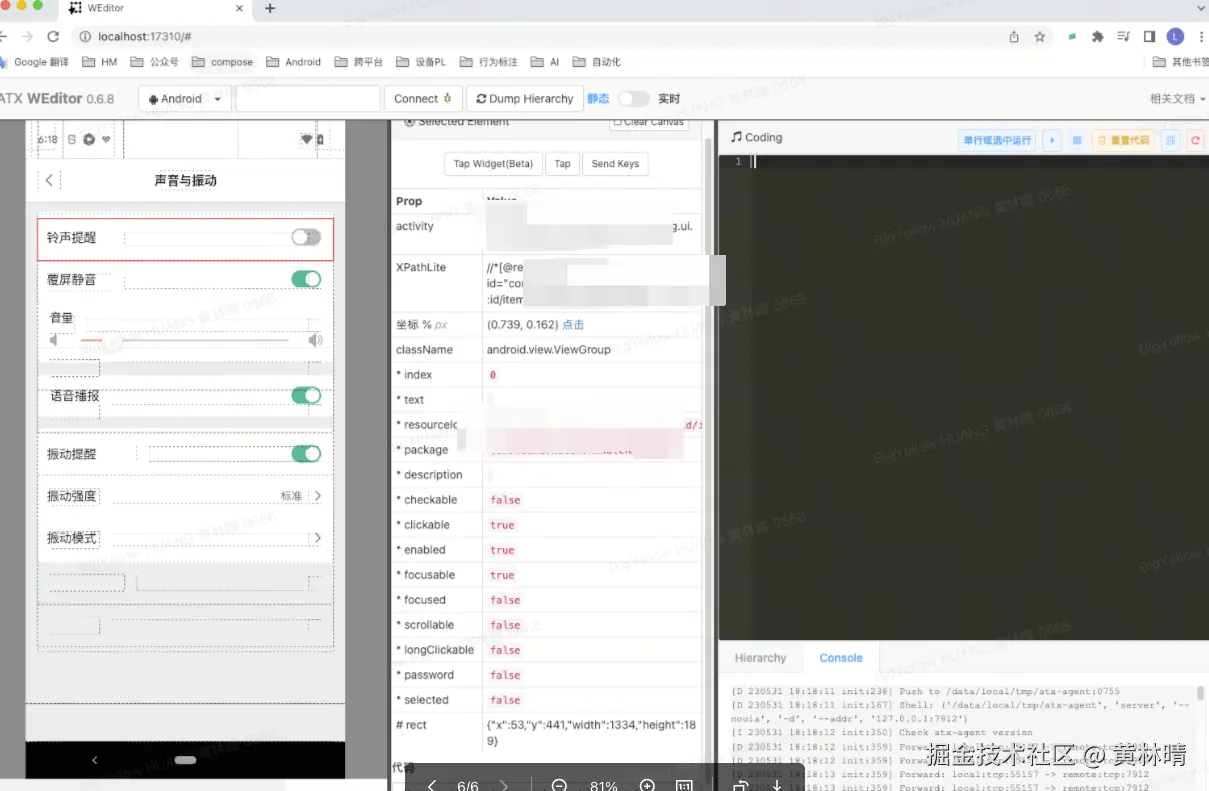Go to next image in viewer bar
Viewport: 1209px width, 791px height.
coord(503,786)
